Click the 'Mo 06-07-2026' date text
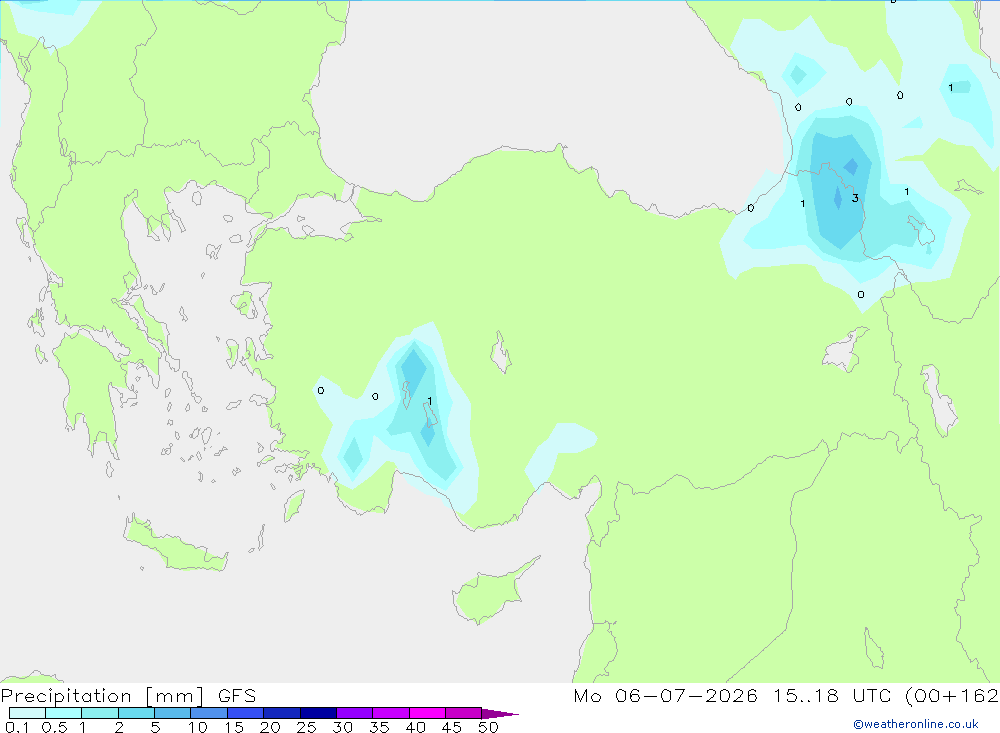Image resolution: width=1000 pixels, height=733 pixels. [x=666, y=696]
